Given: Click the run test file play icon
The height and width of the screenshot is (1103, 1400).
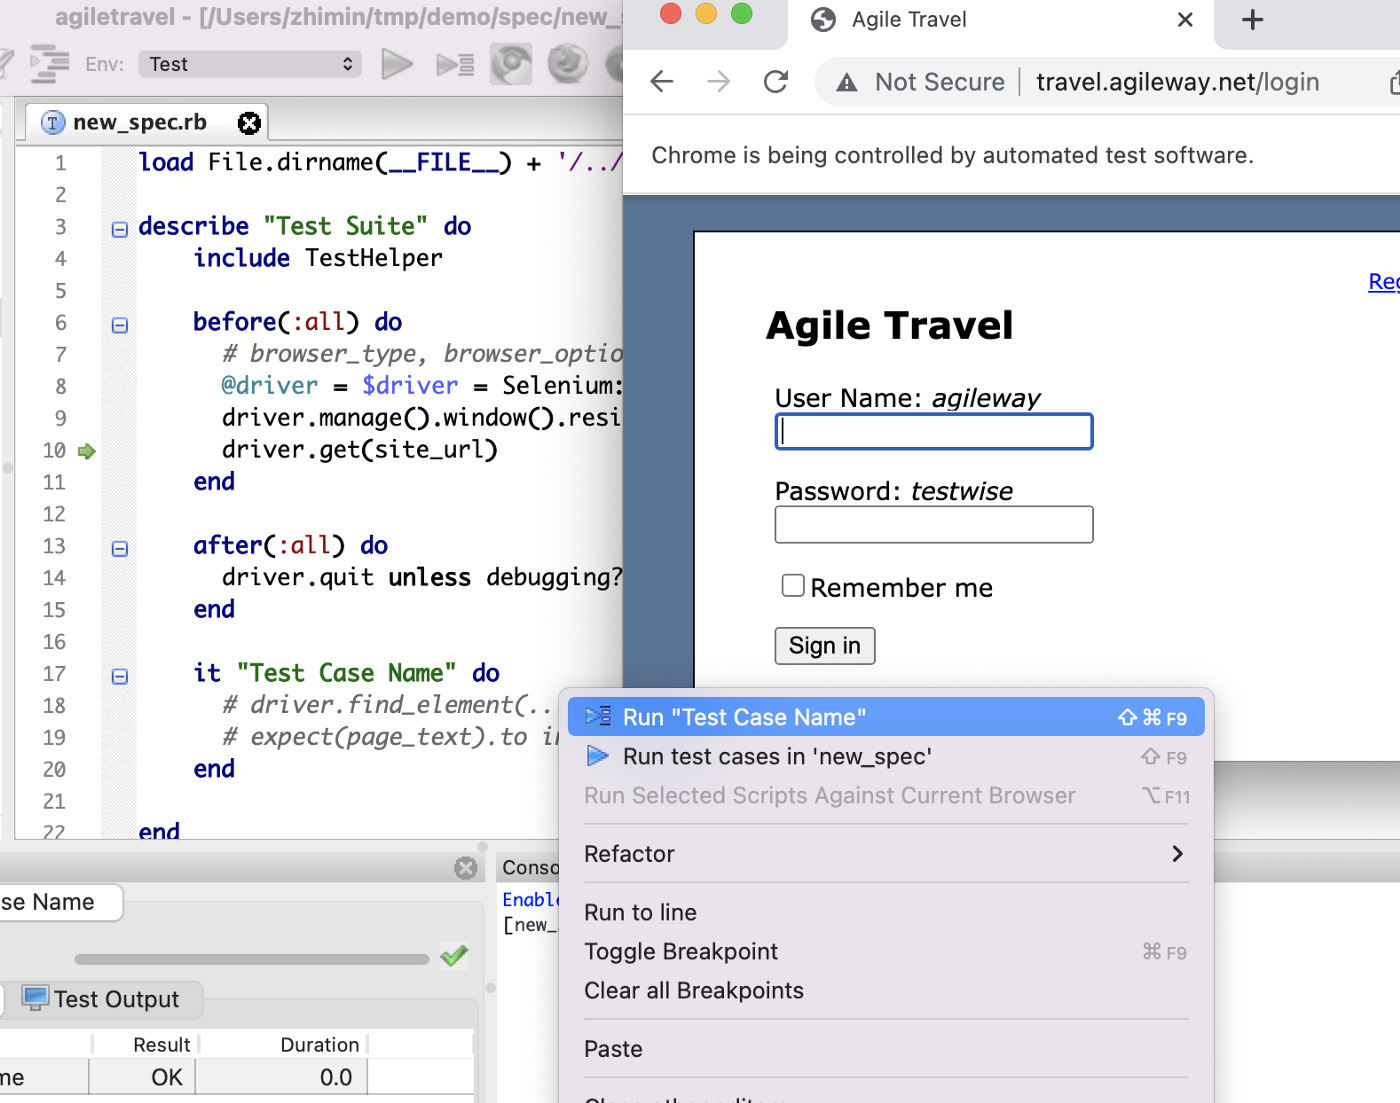Looking at the screenshot, I should point(397,64).
